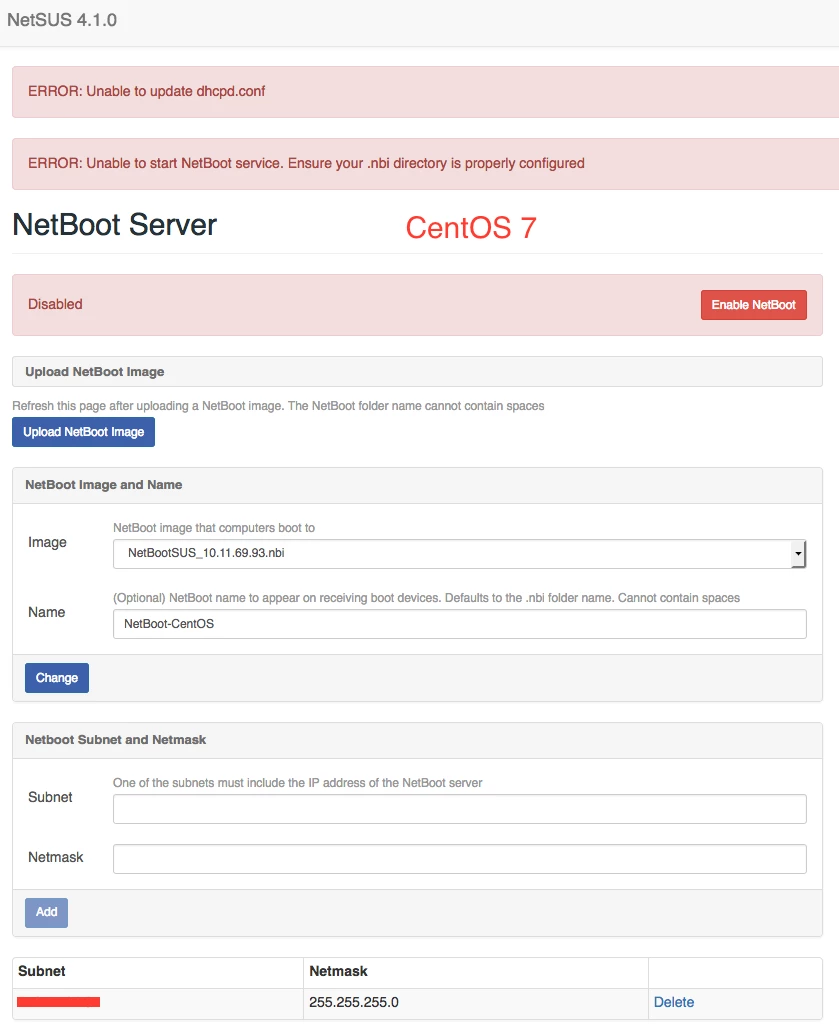839x1035 pixels.
Task: Click the Netboot Subnet and Netmask header
Action: tap(116, 739)
